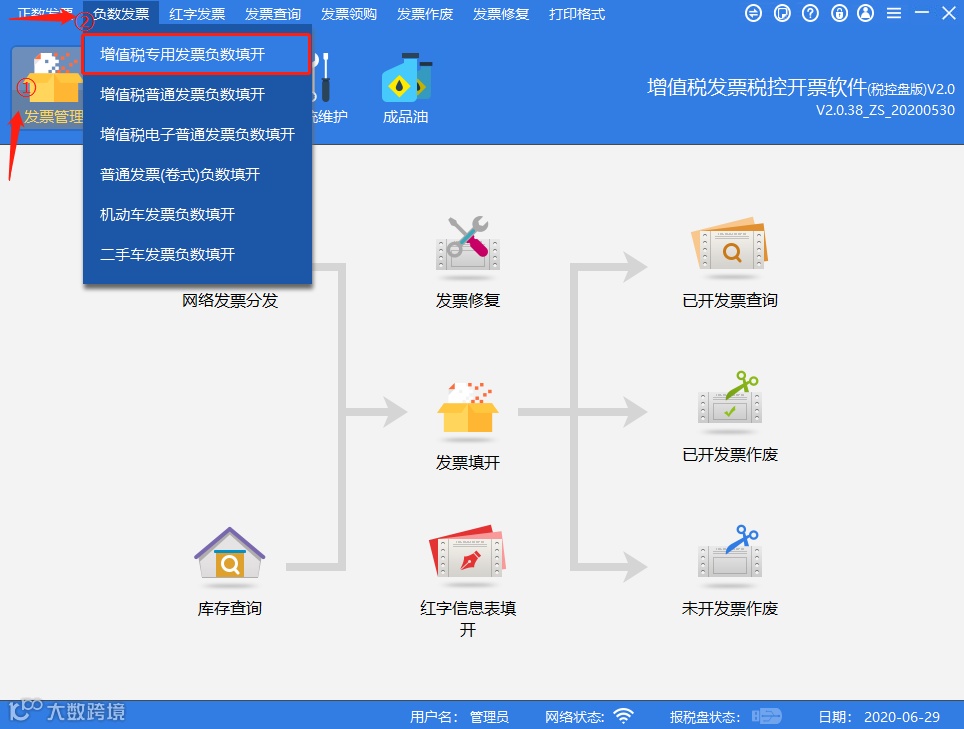Open 已开发票作废 green scissors icon
The width and height of the screenshot is (964, 729).
click(x=730, y=398)
